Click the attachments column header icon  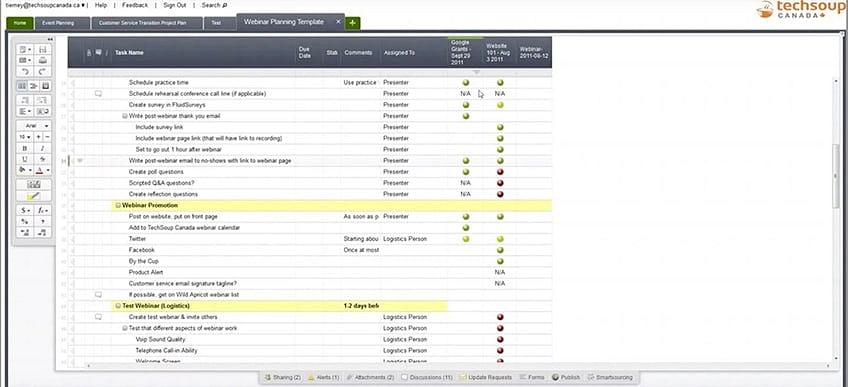pyautogui.click(x=89, y=53)
